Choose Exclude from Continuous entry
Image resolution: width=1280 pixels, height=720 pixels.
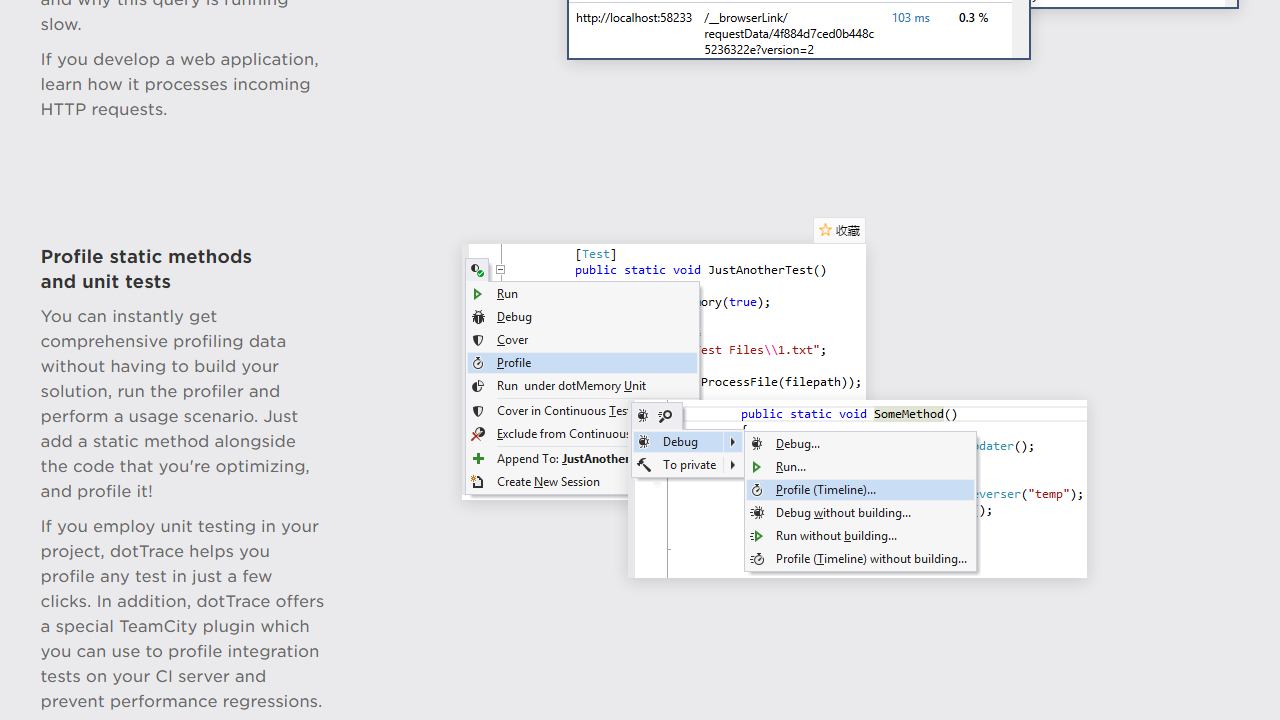tap(550, 434)
